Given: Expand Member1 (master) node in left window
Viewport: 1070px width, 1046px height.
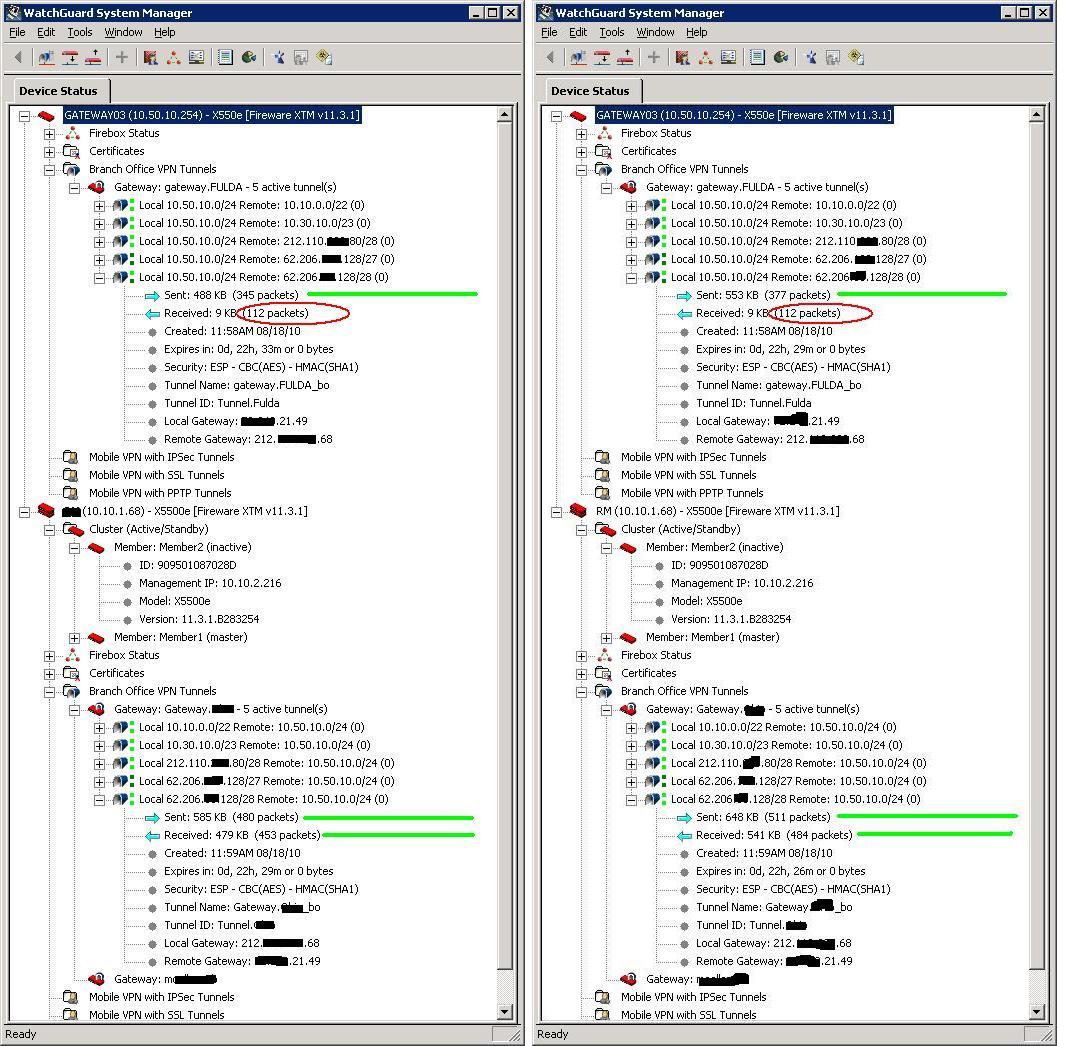Looking at the screenshot, I should 74,638.
